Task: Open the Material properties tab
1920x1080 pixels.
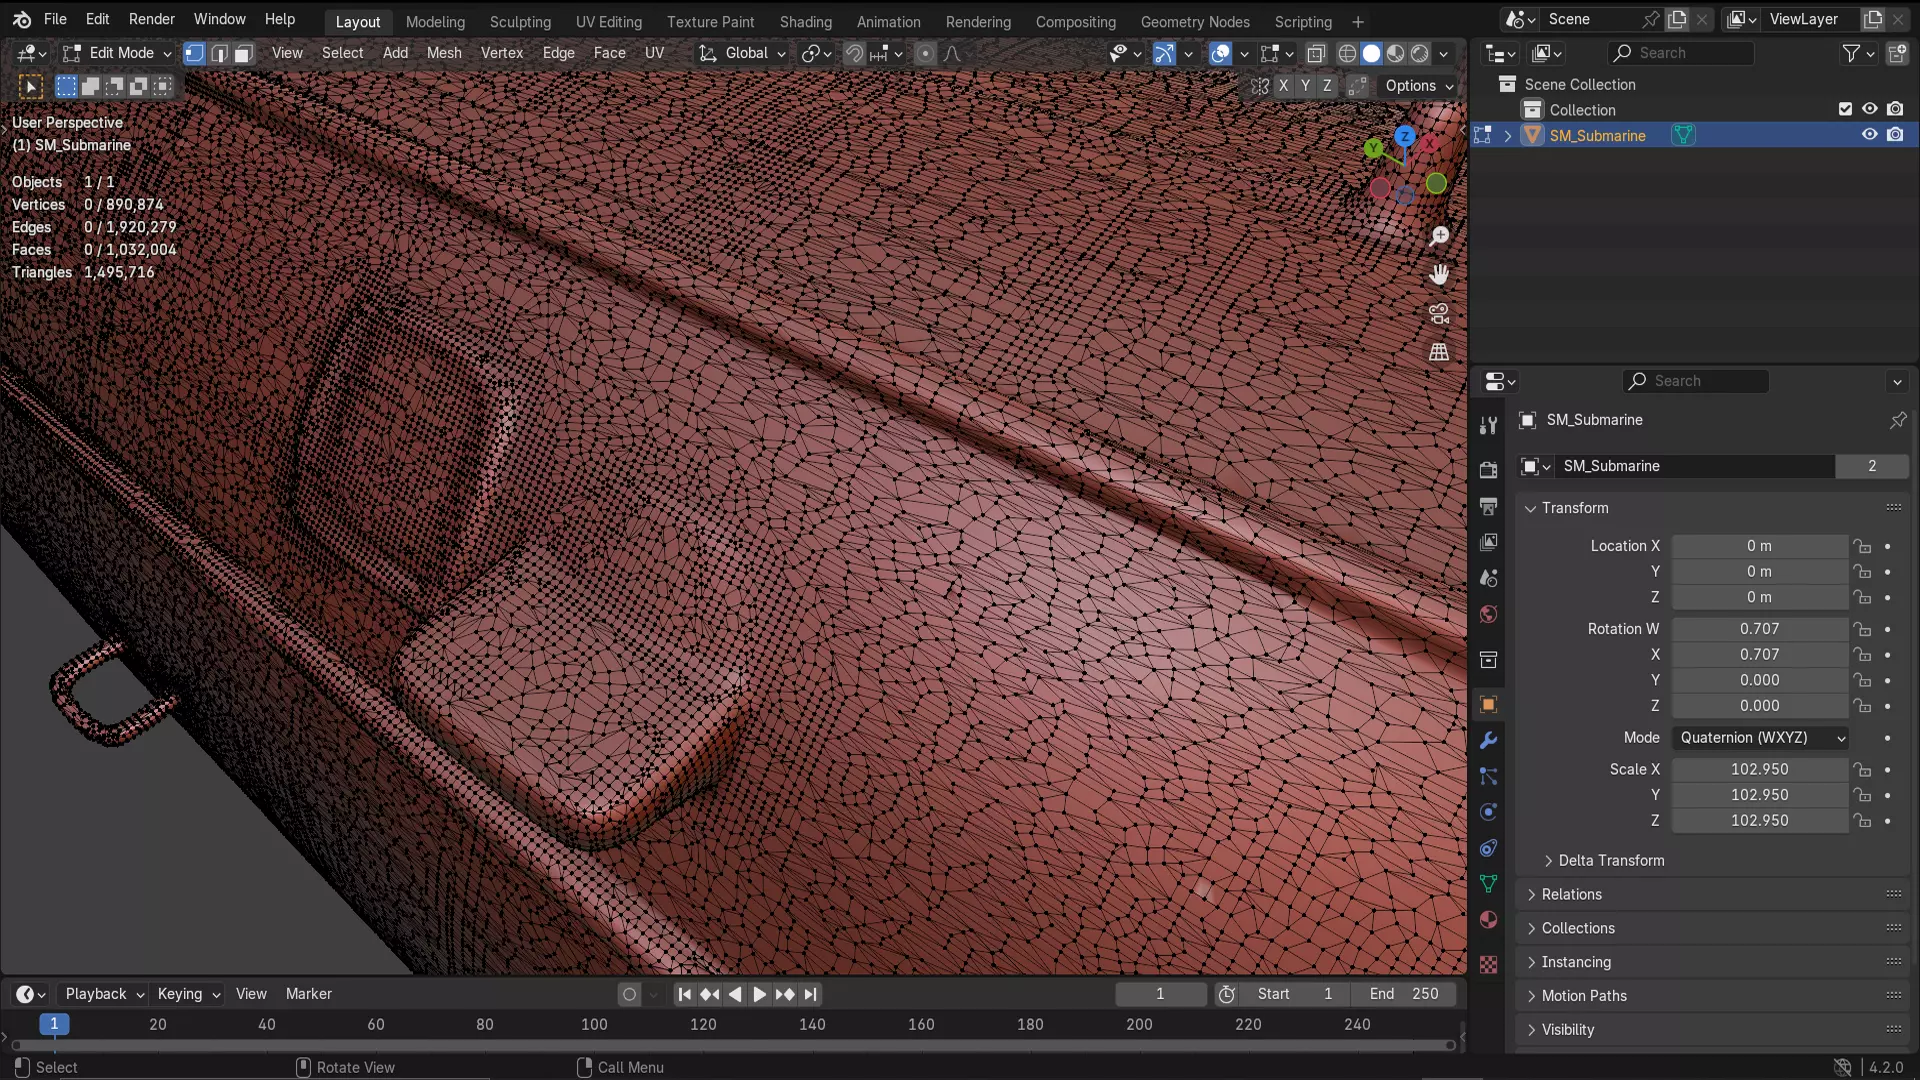Action: tap(1488, 920)
